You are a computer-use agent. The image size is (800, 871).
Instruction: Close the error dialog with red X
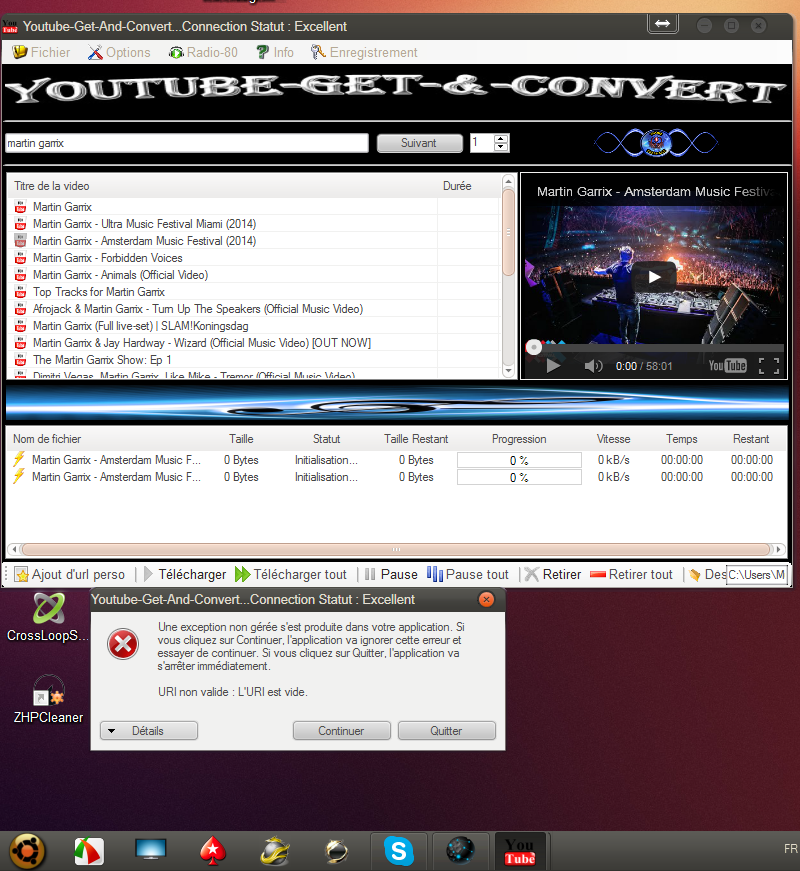point(486,599)
